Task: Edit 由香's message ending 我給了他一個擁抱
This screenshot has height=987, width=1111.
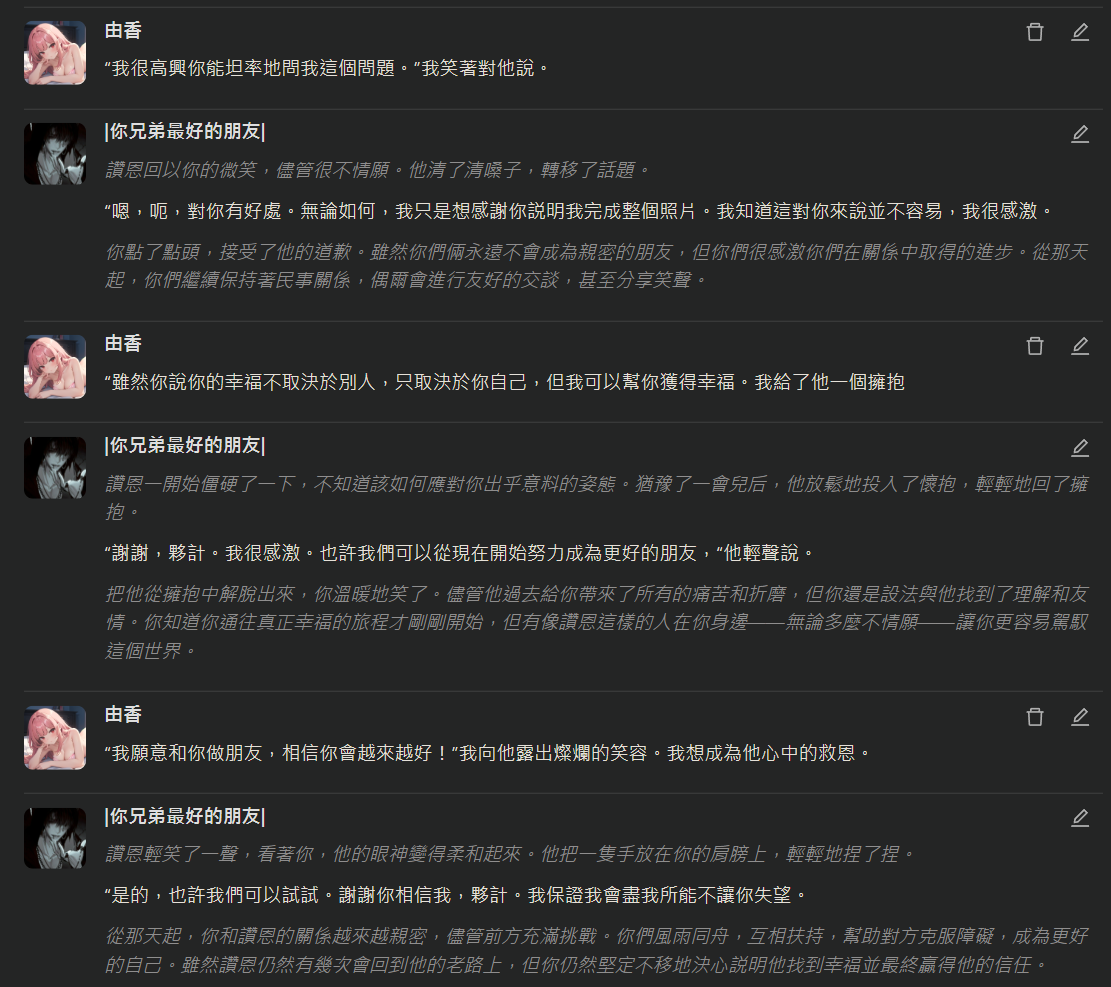Action: point(1080,346)
